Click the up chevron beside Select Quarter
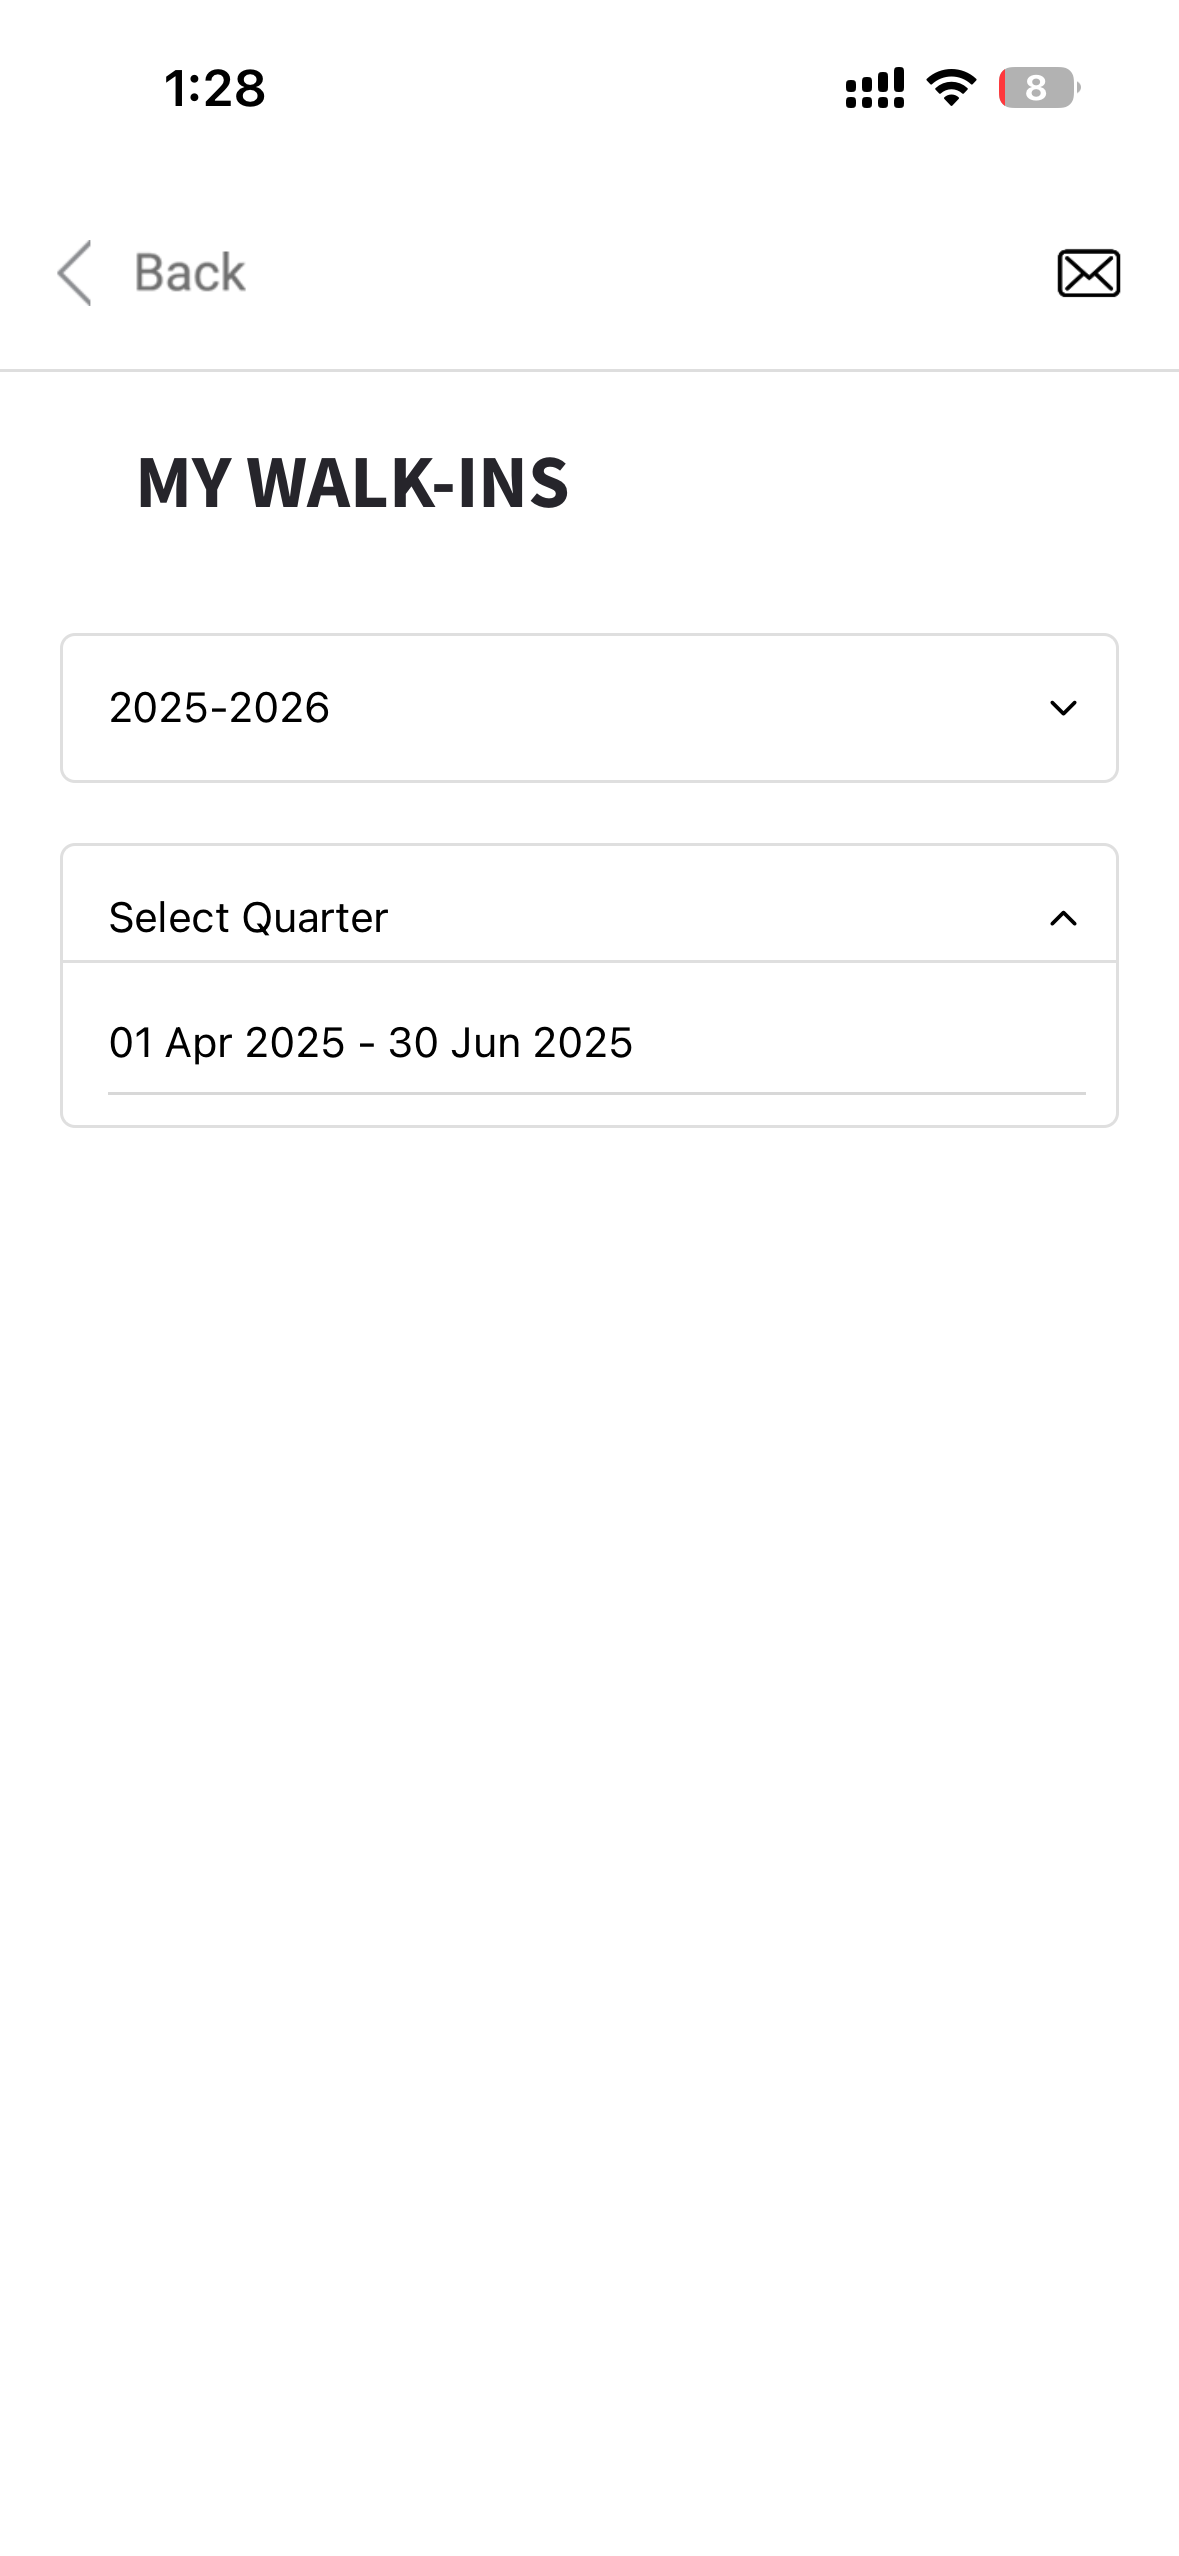 point(1063,918)
